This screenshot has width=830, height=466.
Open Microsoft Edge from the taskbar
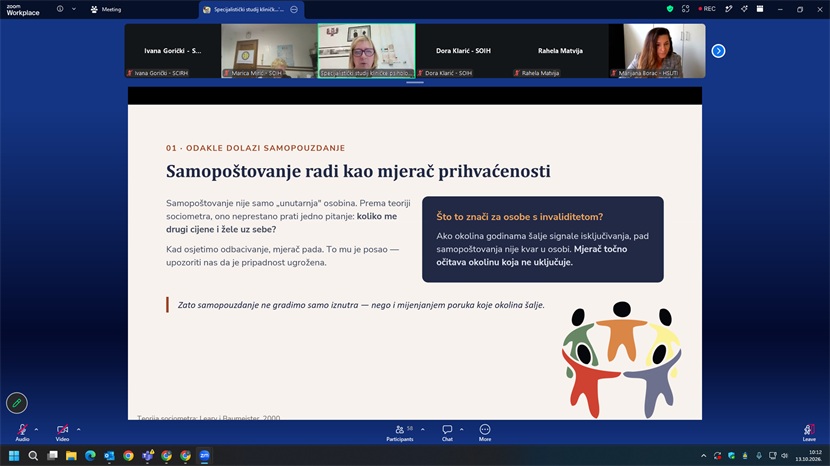pos(91,455)
